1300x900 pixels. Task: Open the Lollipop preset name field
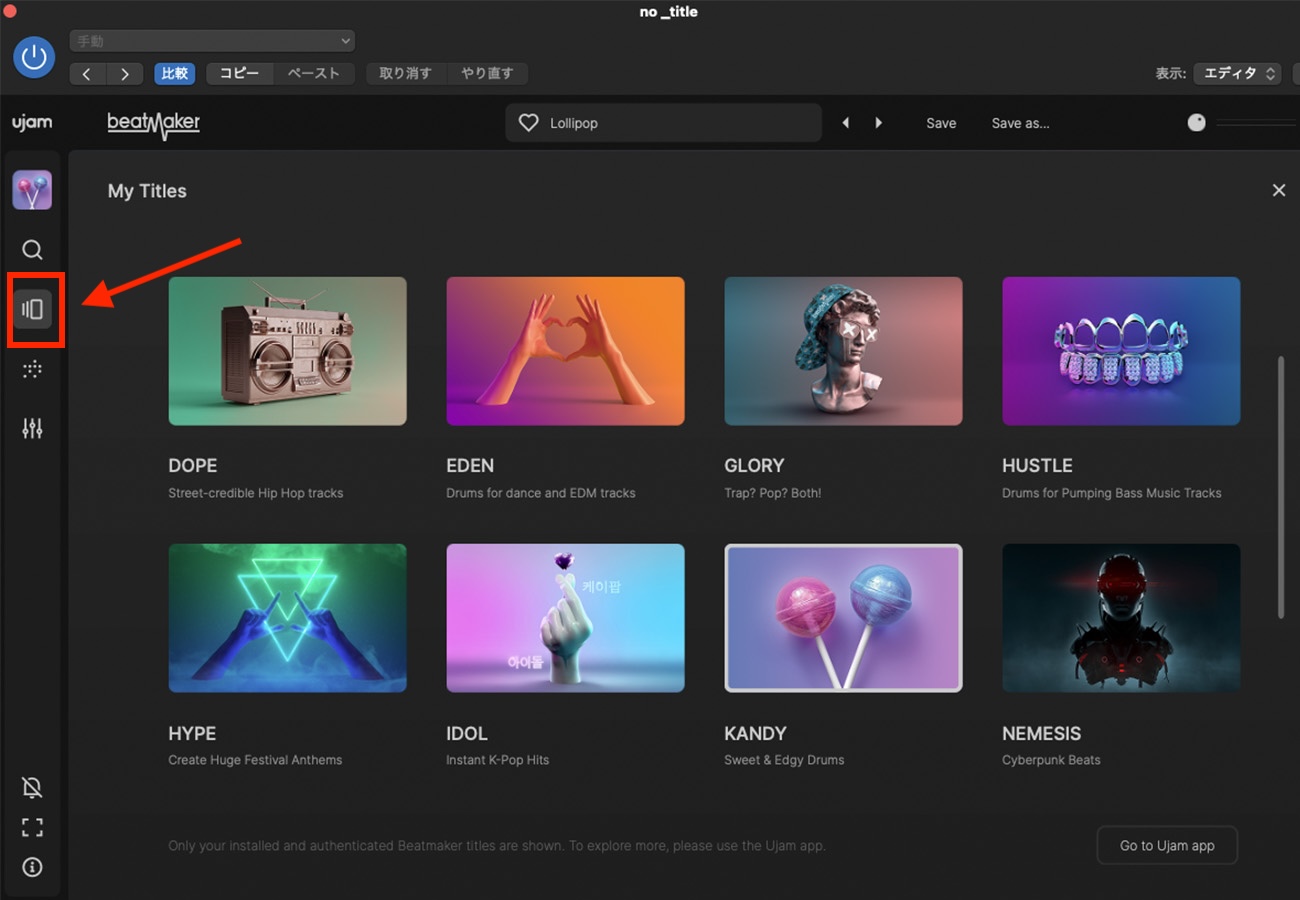click(663, 123)
